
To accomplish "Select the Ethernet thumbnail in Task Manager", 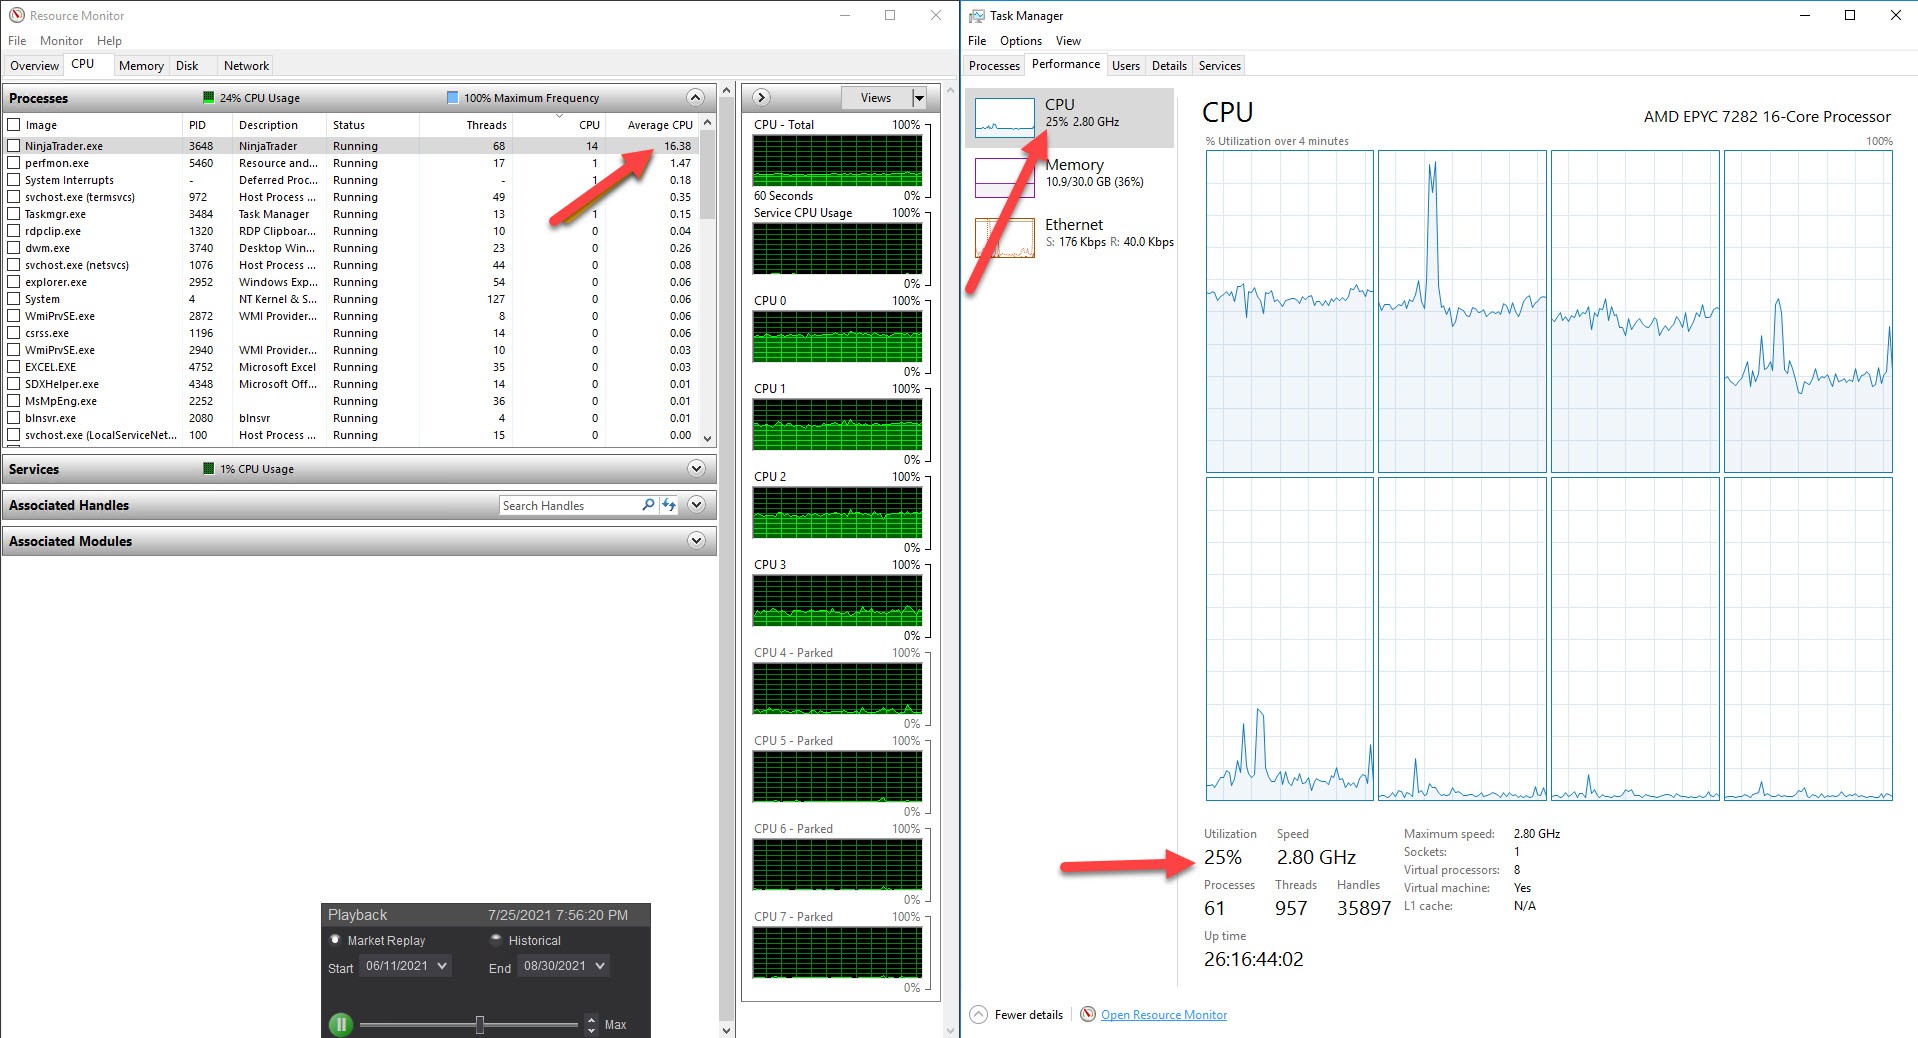I will point(1005,238).
